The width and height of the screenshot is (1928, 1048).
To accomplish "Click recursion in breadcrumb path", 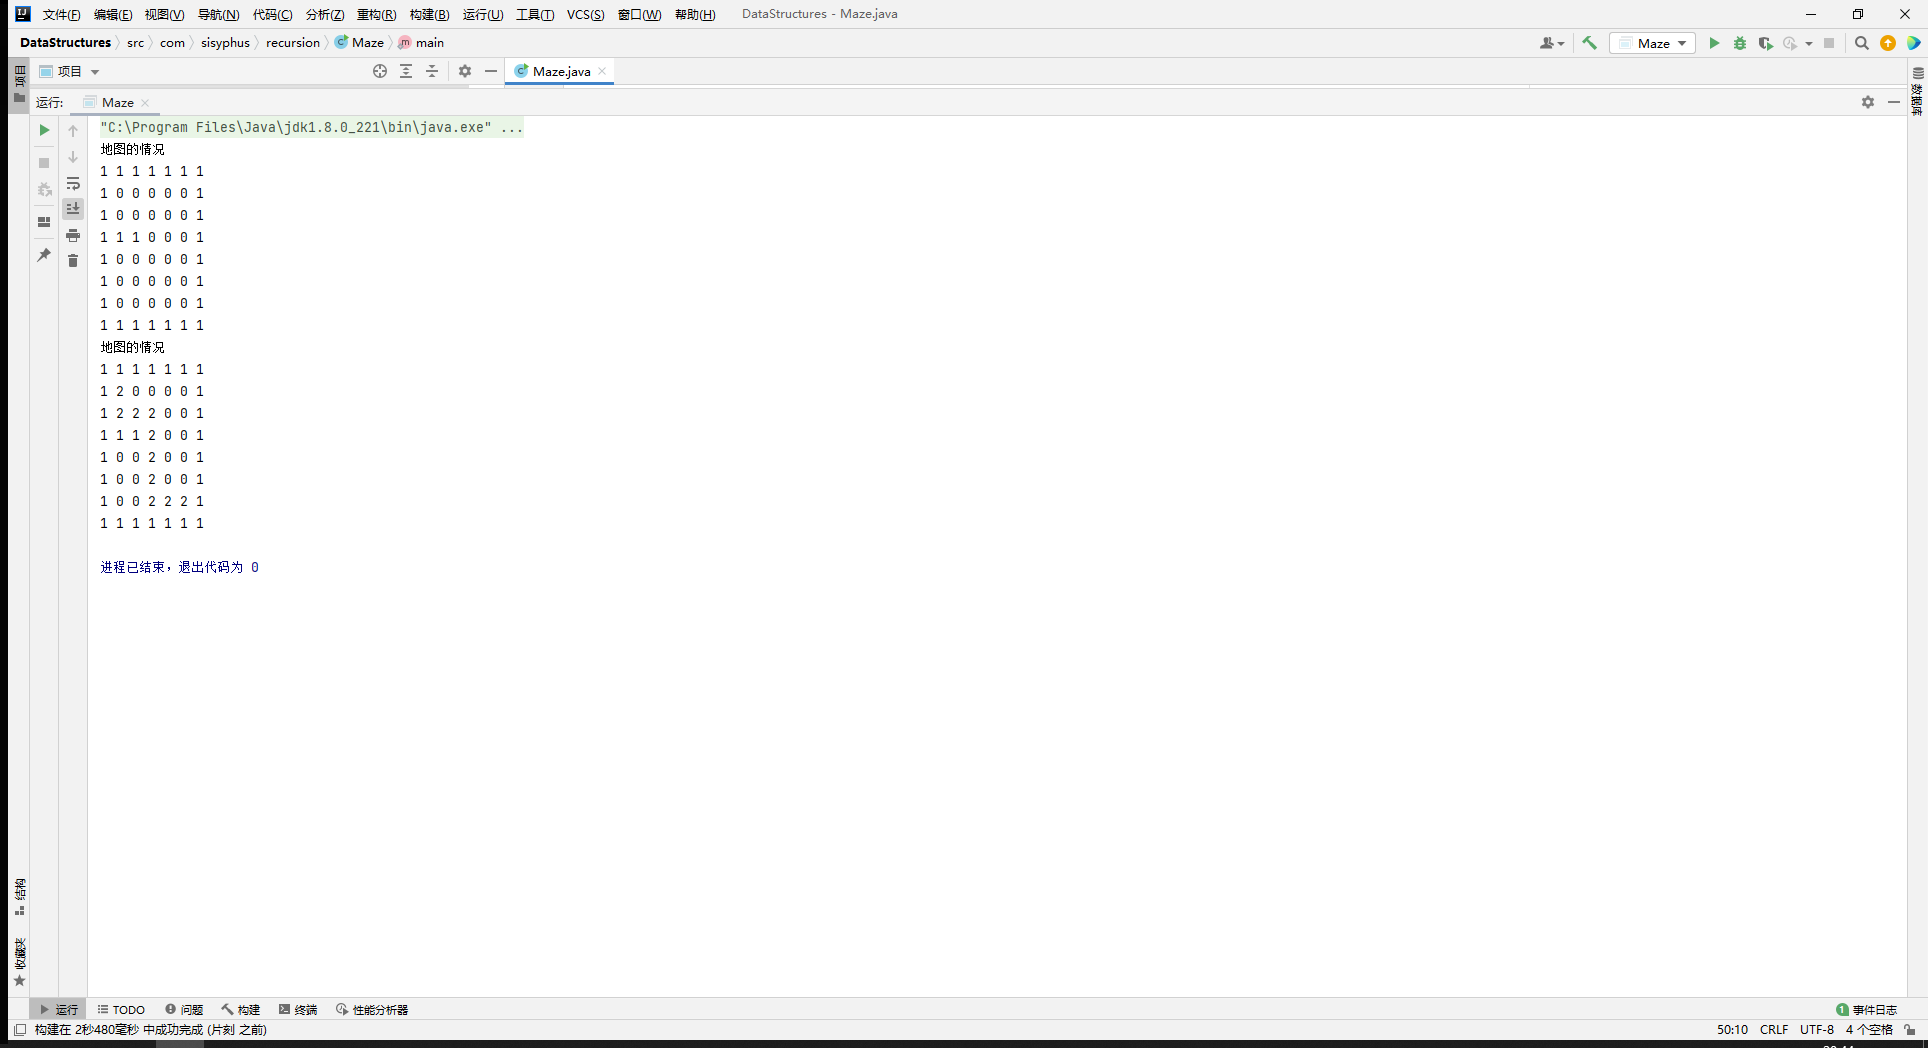I will pos(293,42).
